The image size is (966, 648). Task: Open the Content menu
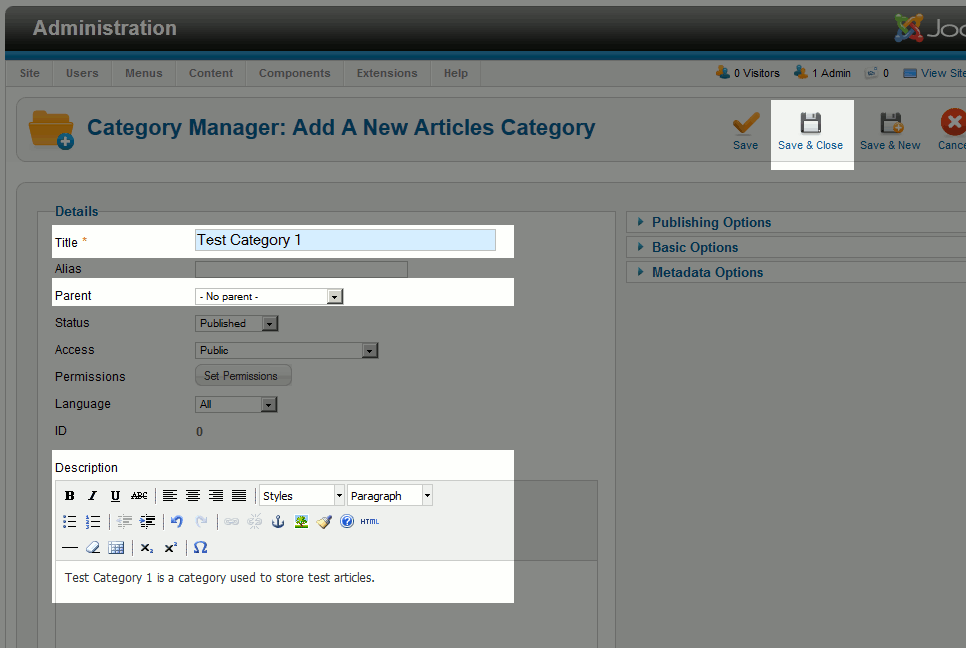point(211,73)
